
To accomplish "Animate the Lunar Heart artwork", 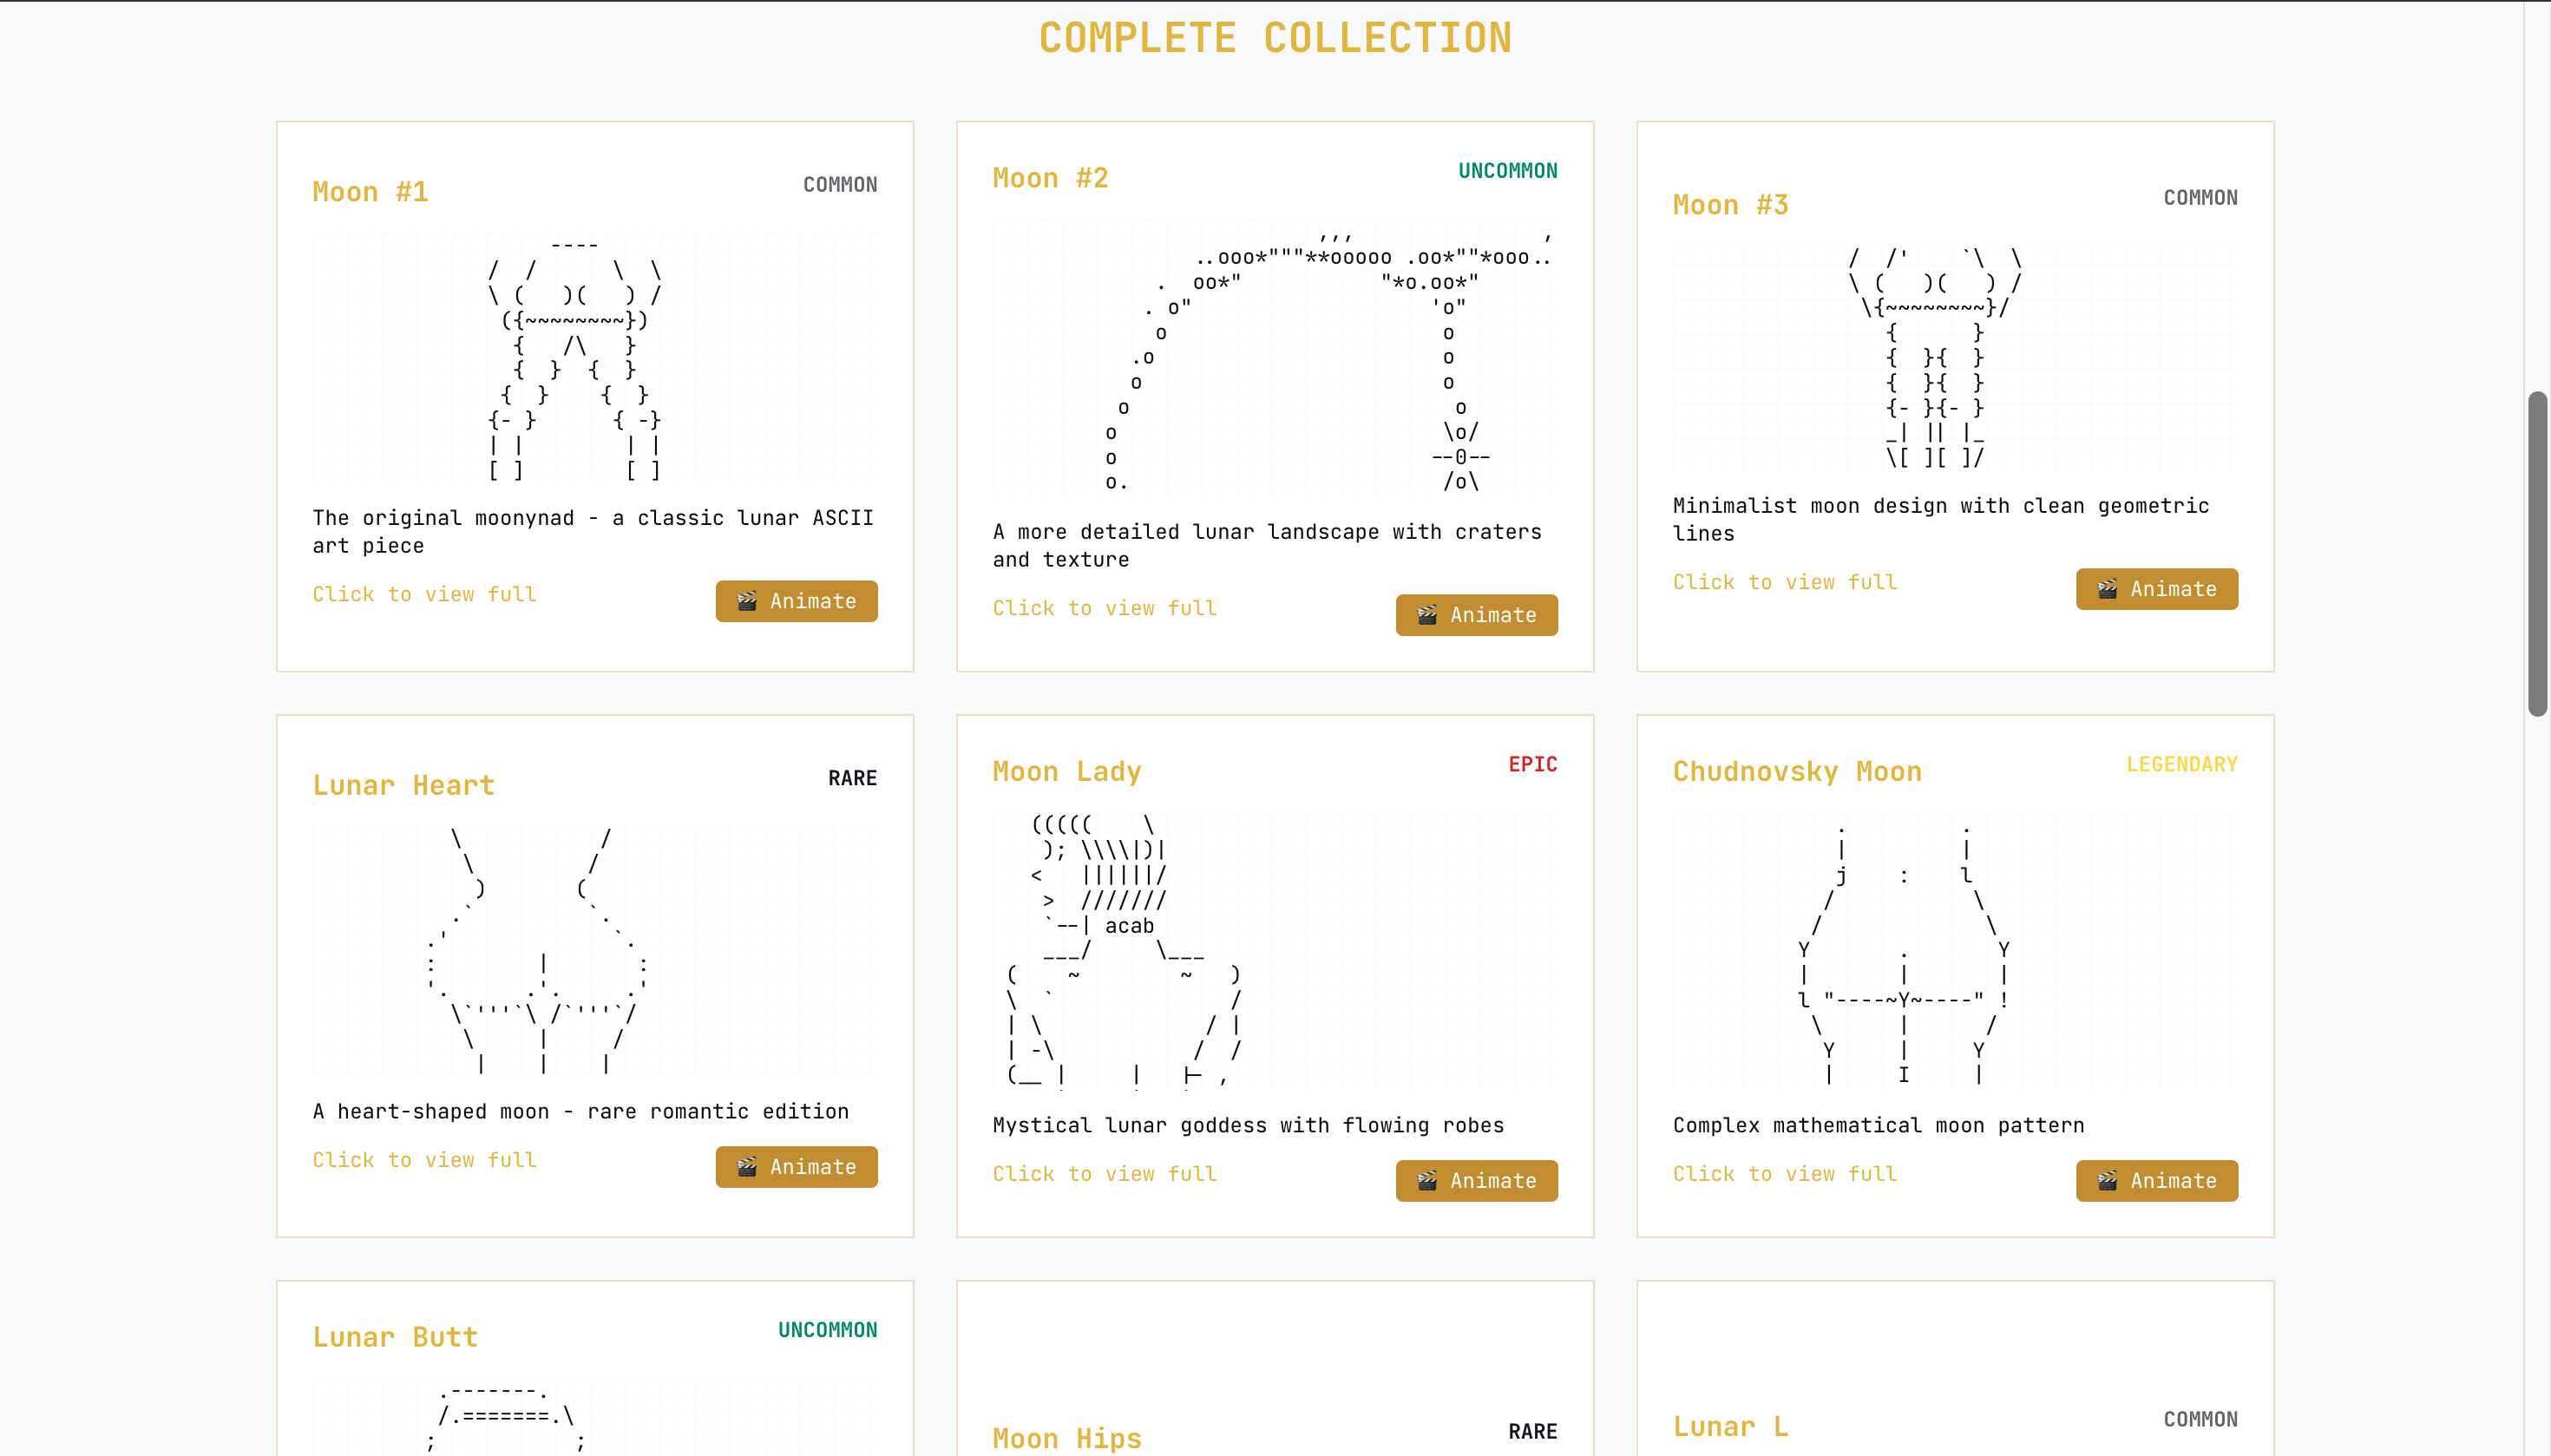I will coord(796,1167).
